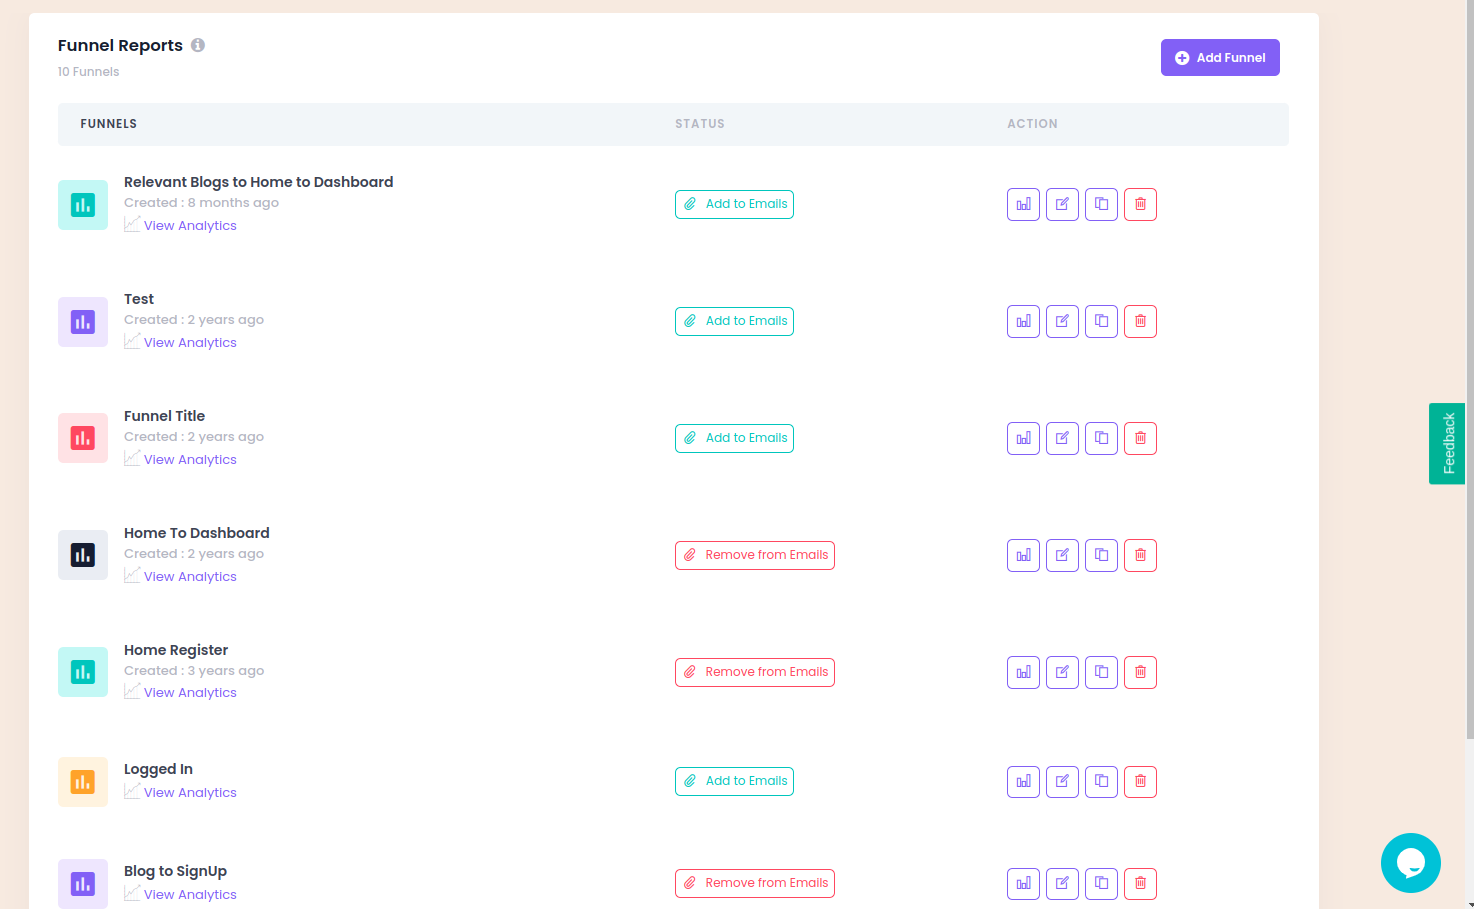Edit the Test funnel
Image resolution: width=1474 pixels, height=909 pixels.
(x=1062, y=321)
